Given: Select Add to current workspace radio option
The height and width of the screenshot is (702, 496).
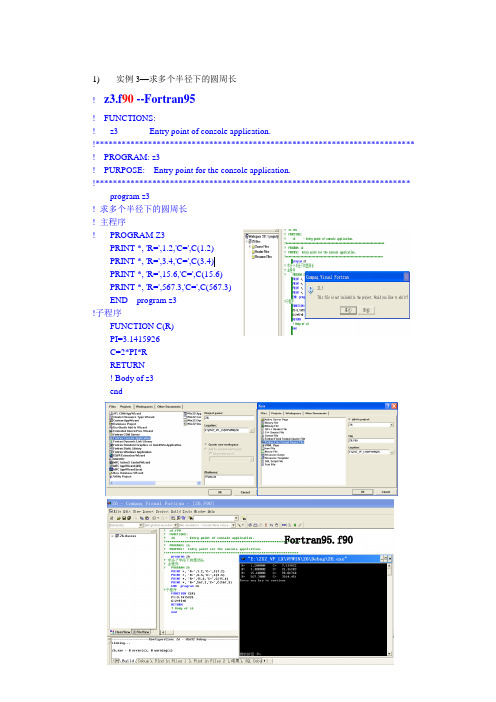Looking at the screenshot, I should click(206, 449).
